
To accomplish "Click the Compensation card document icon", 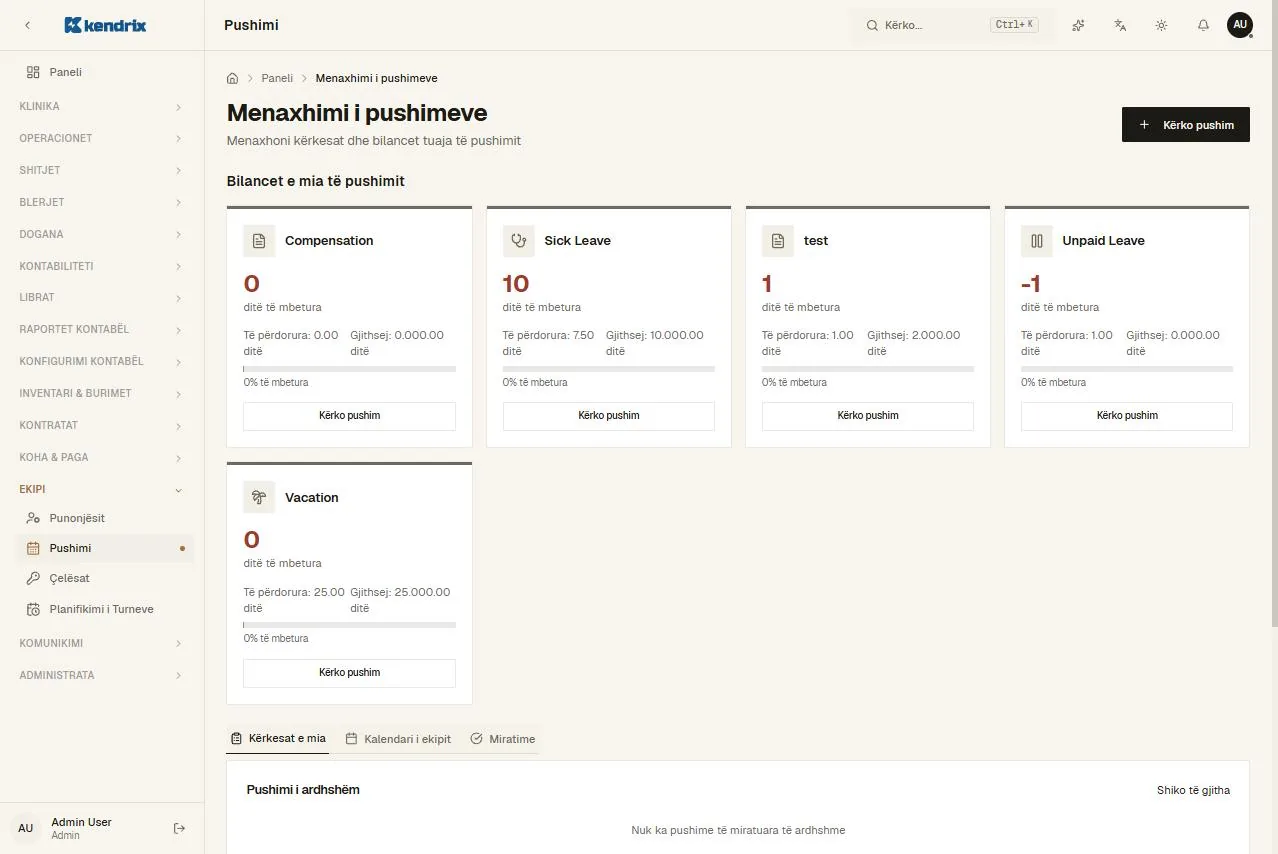I will [x=259, y=241].
